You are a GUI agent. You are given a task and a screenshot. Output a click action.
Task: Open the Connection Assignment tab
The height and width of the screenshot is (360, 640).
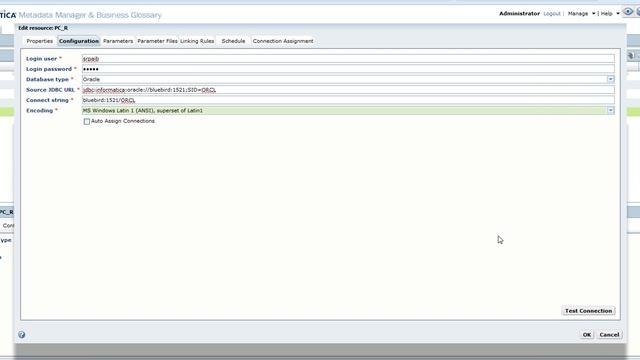(283, 41)
